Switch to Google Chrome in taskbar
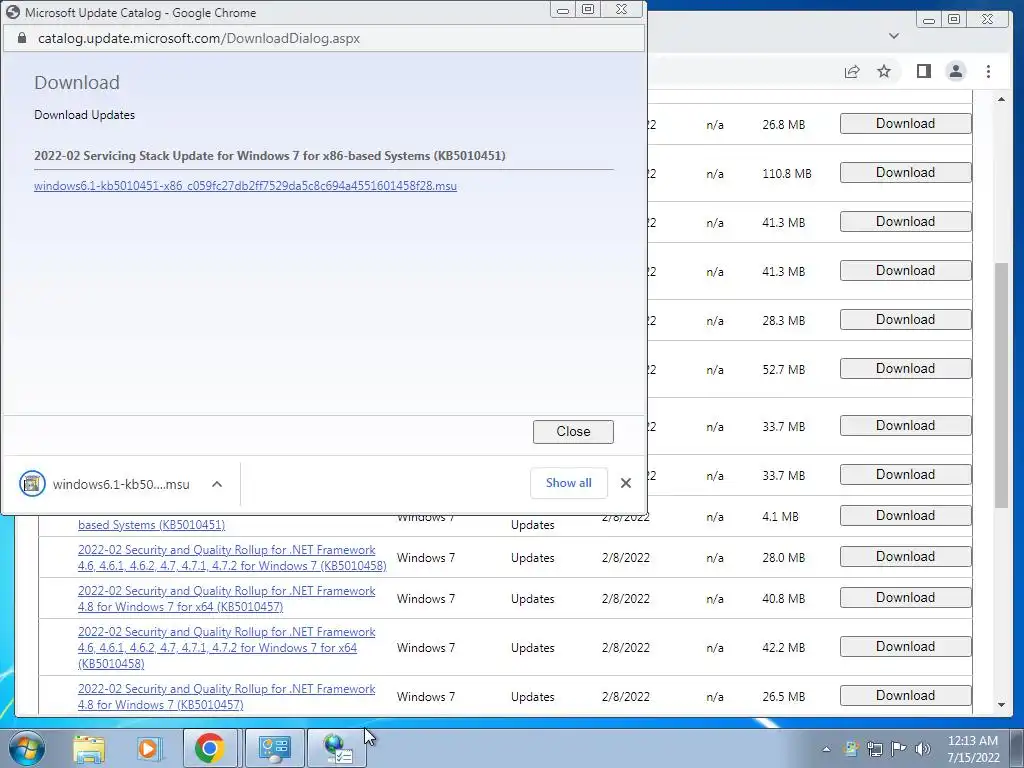This screenshot has height=768, width=1024. pyautogui.click(x=210, y=748)
